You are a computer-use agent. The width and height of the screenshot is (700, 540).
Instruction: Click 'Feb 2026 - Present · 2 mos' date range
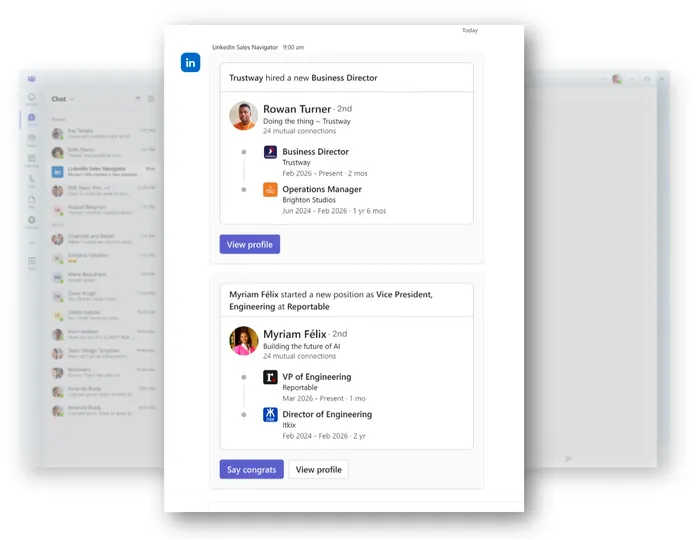pos(325,173)
